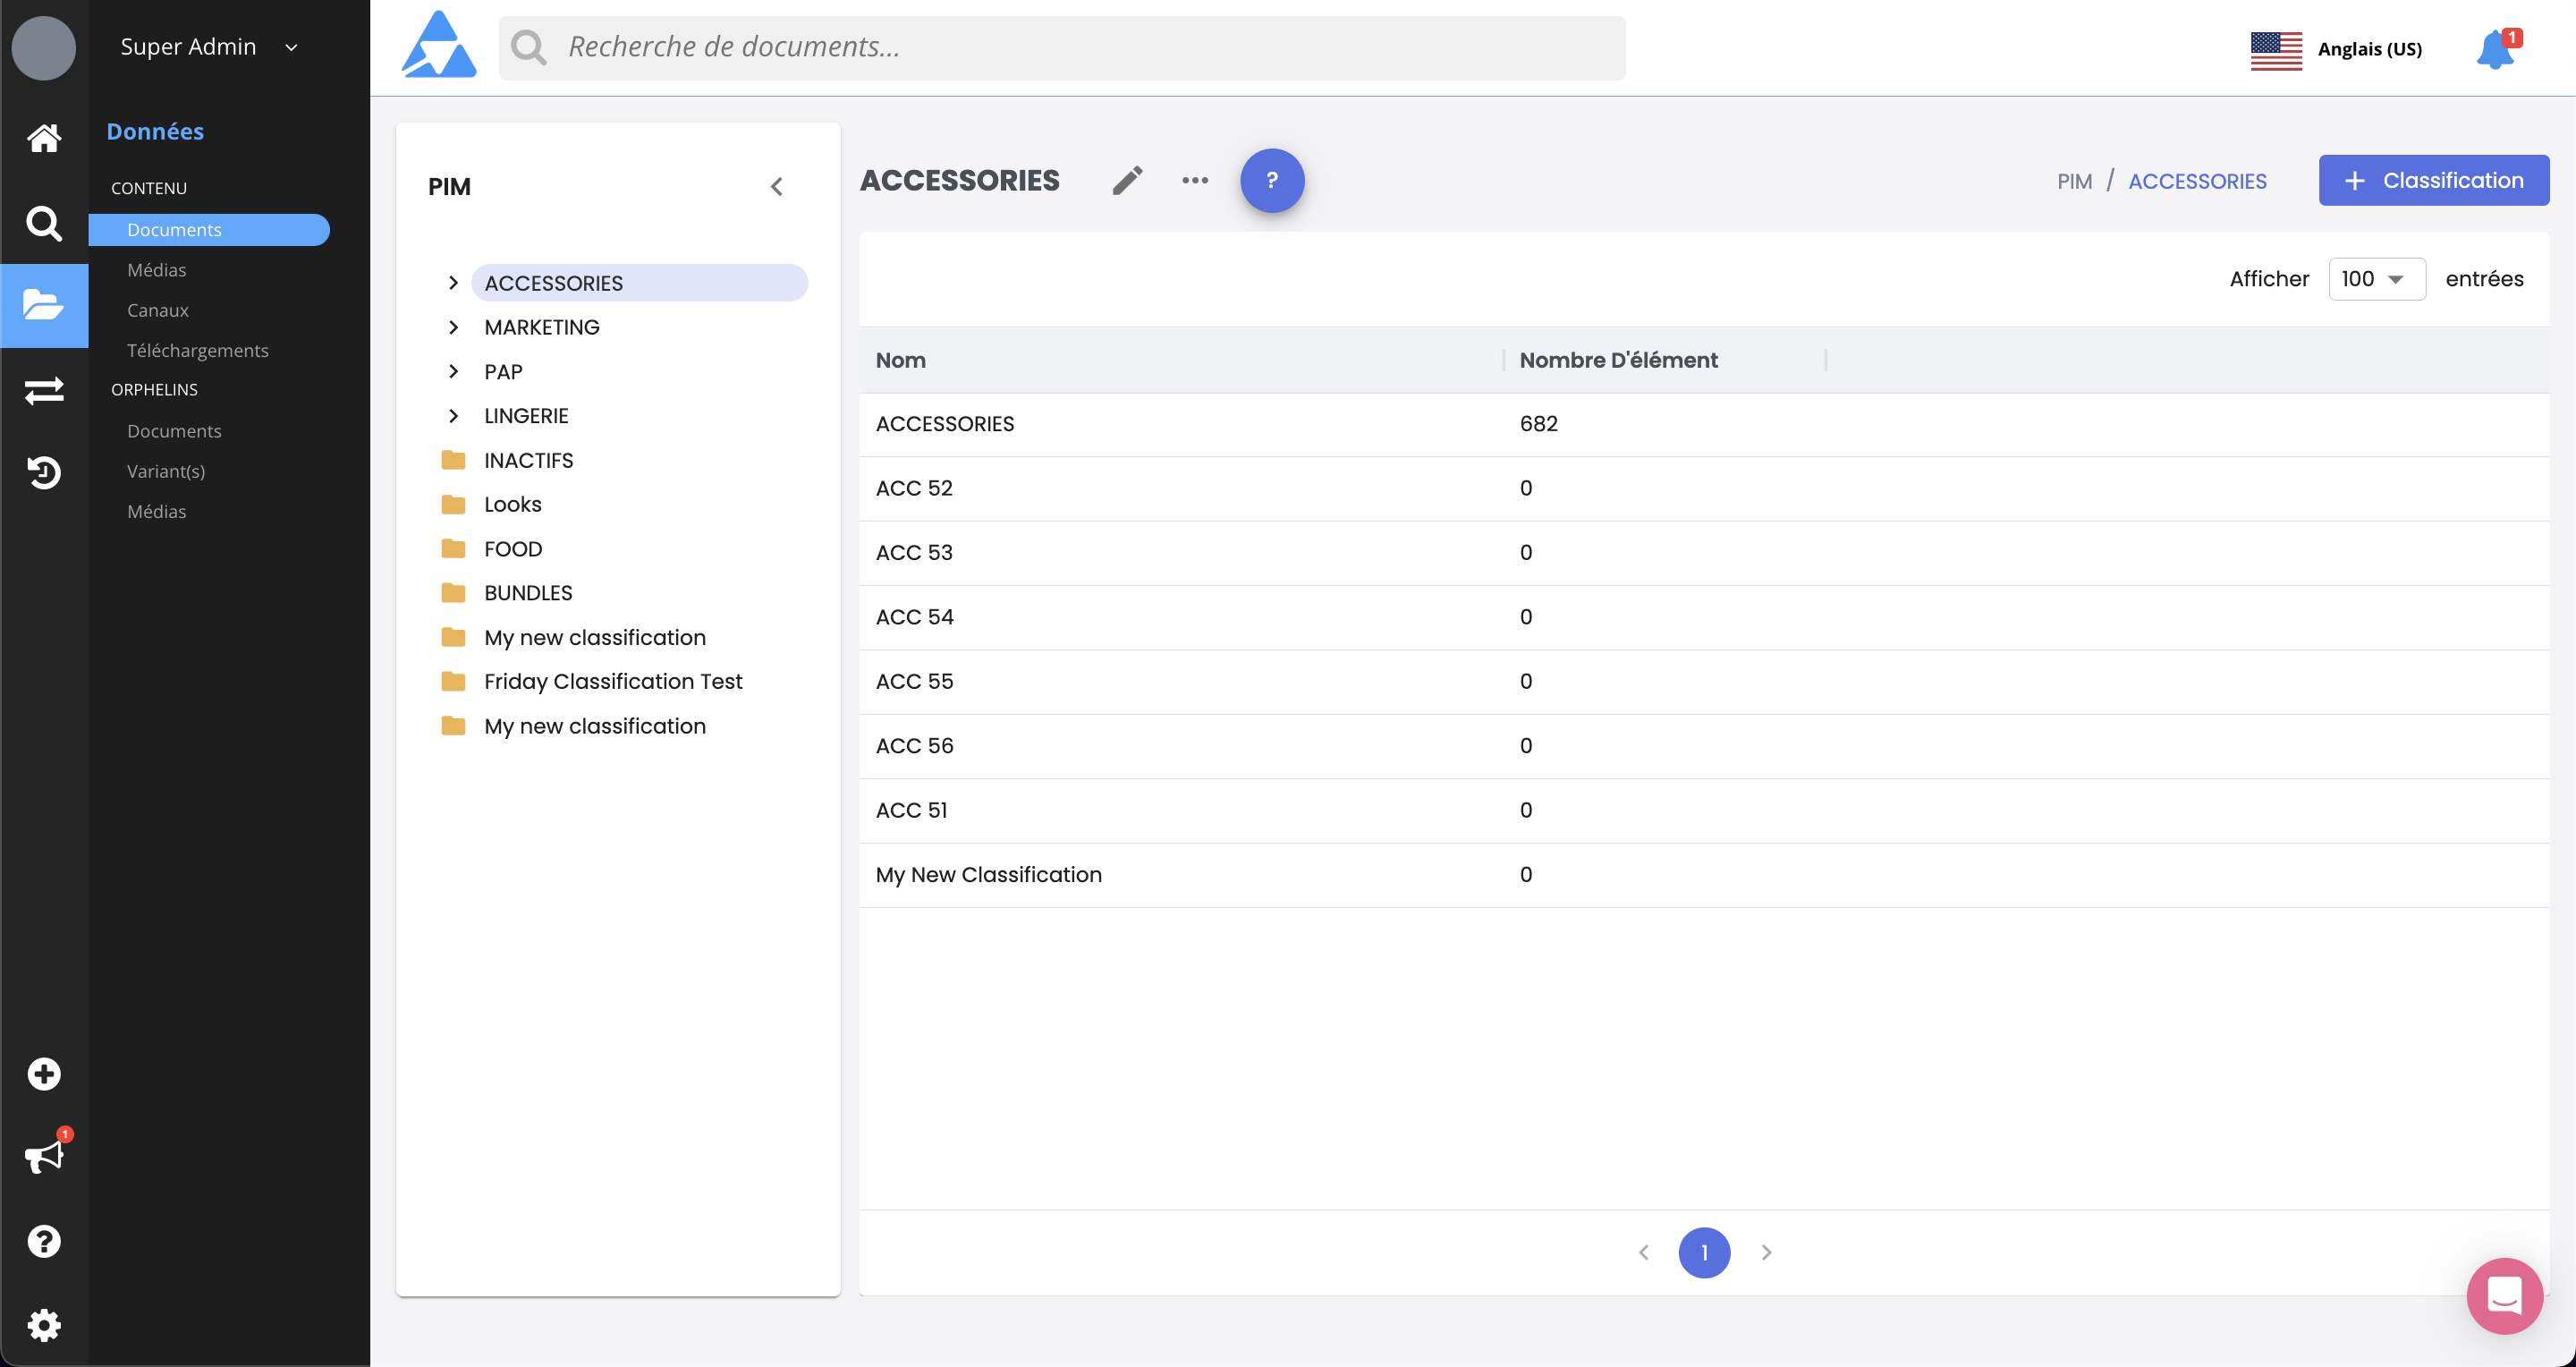Collapse the PIM panel with chevron

(x=777, y=186)
